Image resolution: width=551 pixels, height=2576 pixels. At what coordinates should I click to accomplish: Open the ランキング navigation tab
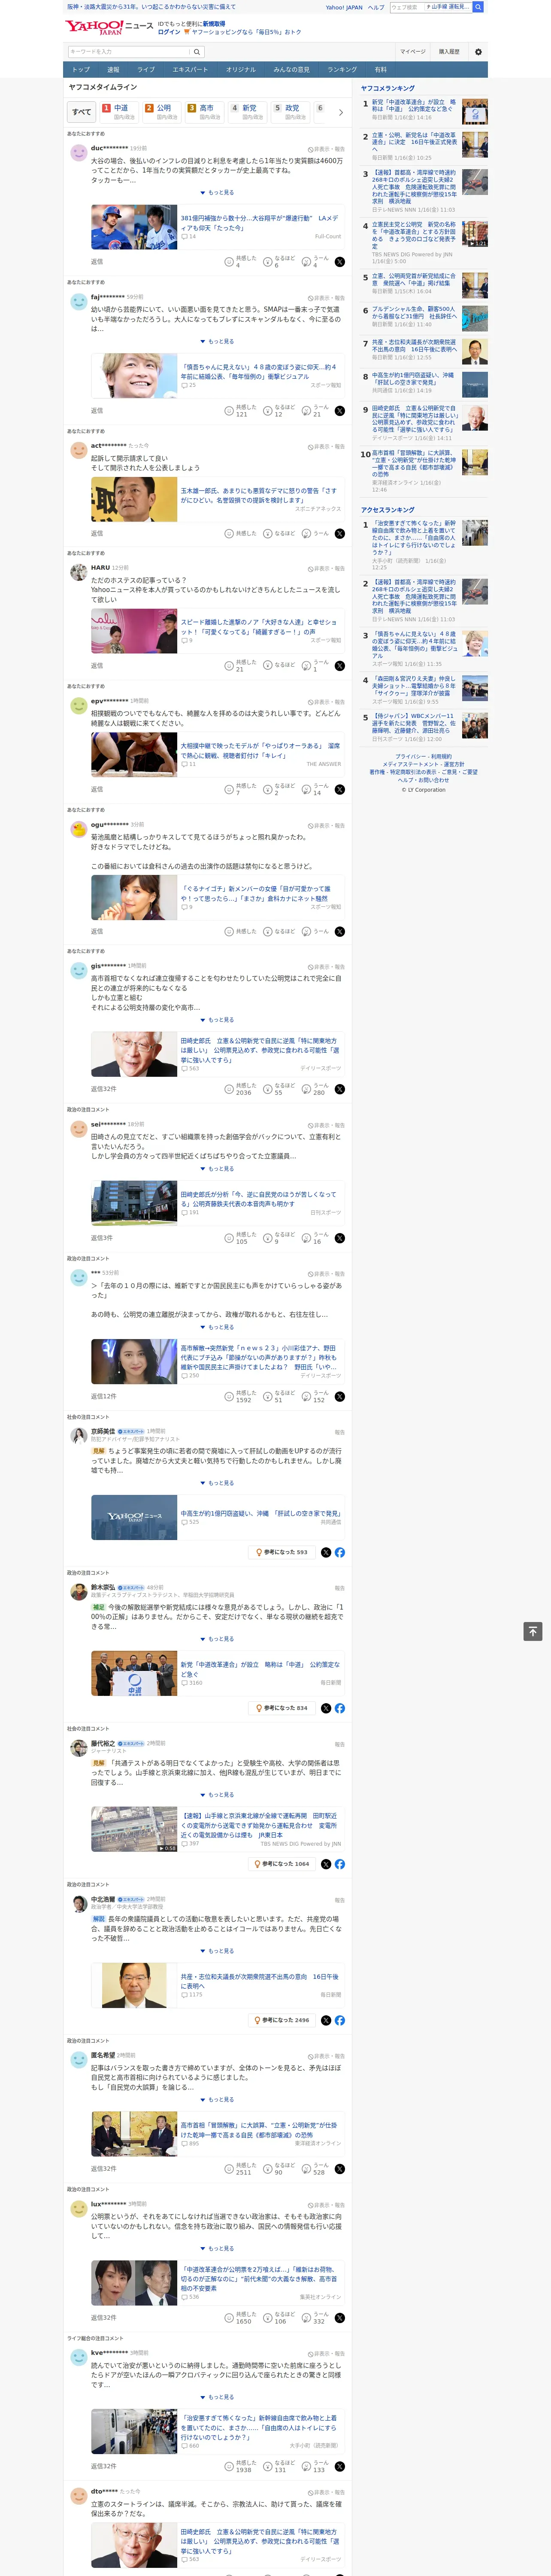click(x=342, y=70)
